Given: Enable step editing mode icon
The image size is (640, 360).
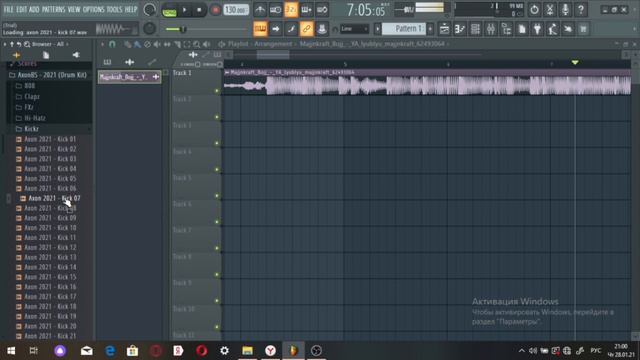Looking at the screenshot, I should pos(291,29).
